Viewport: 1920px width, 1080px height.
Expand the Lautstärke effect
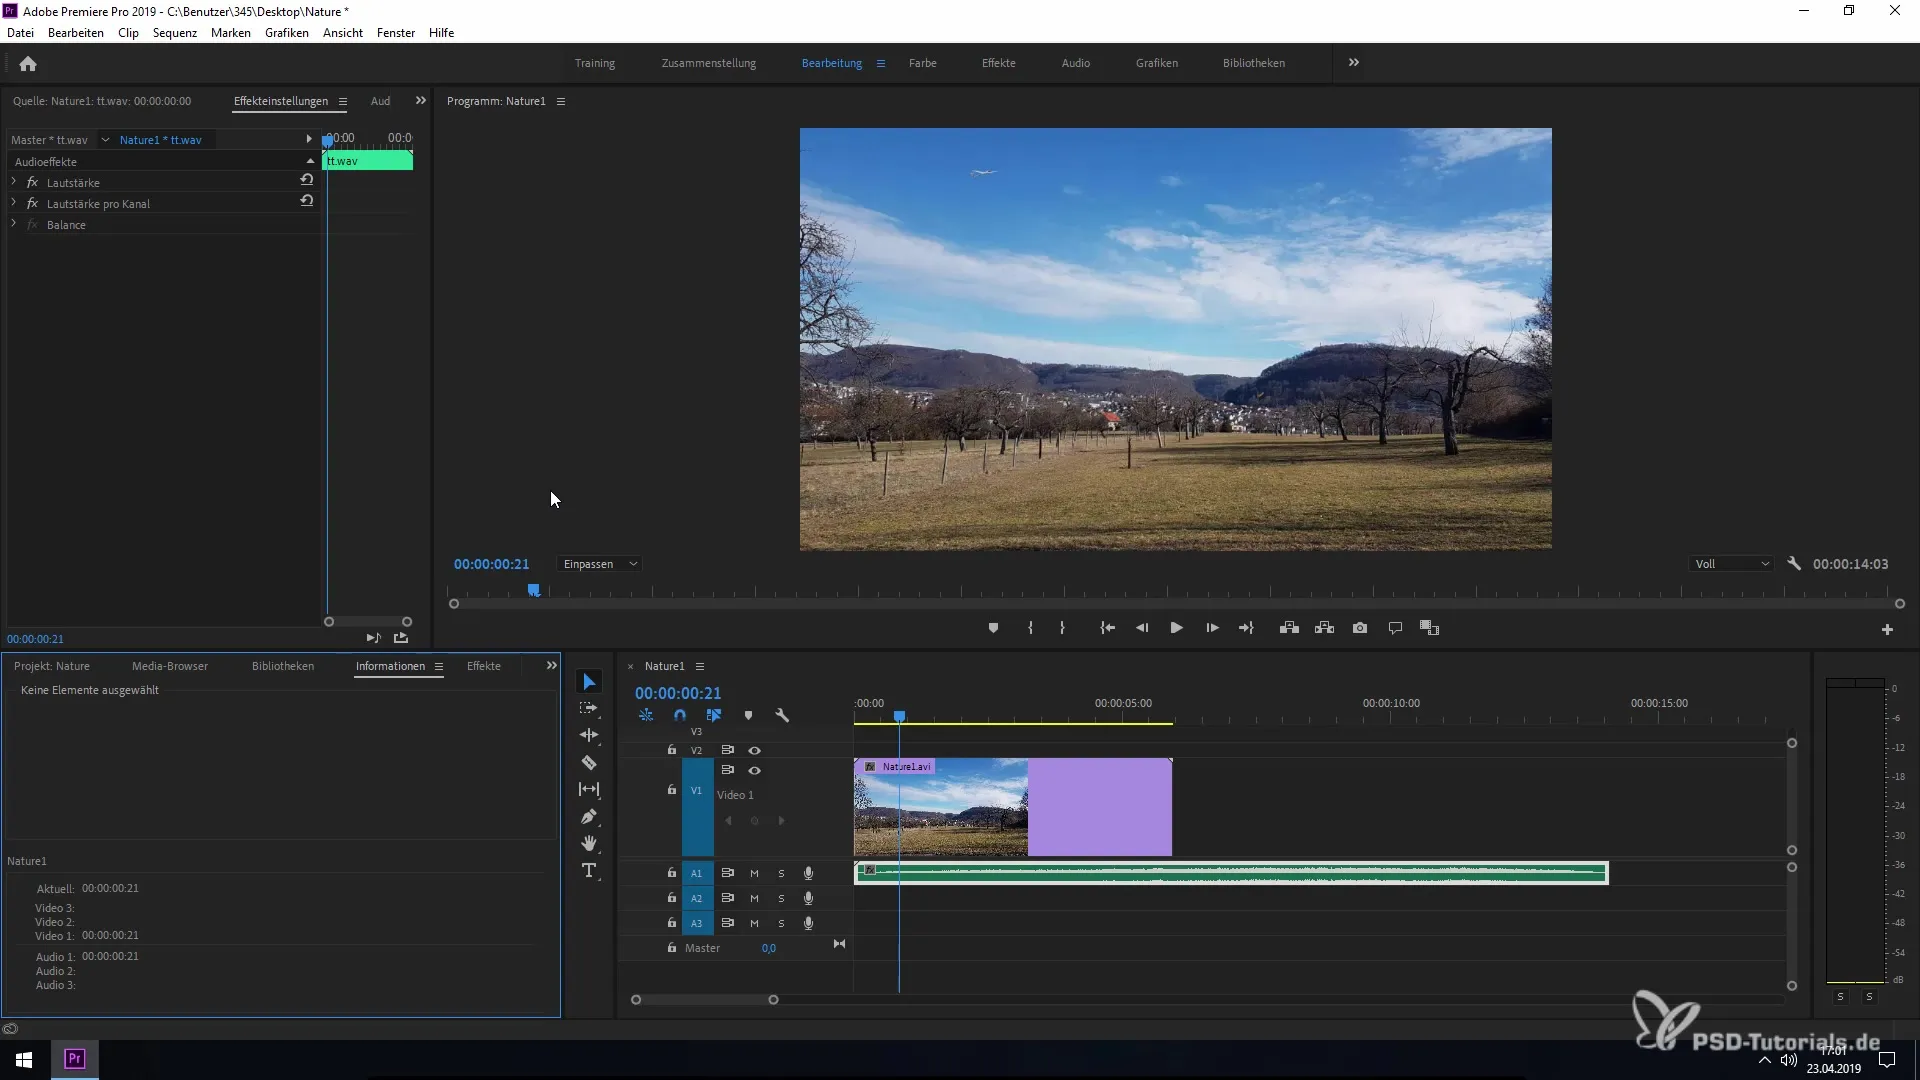click(14, 182)
